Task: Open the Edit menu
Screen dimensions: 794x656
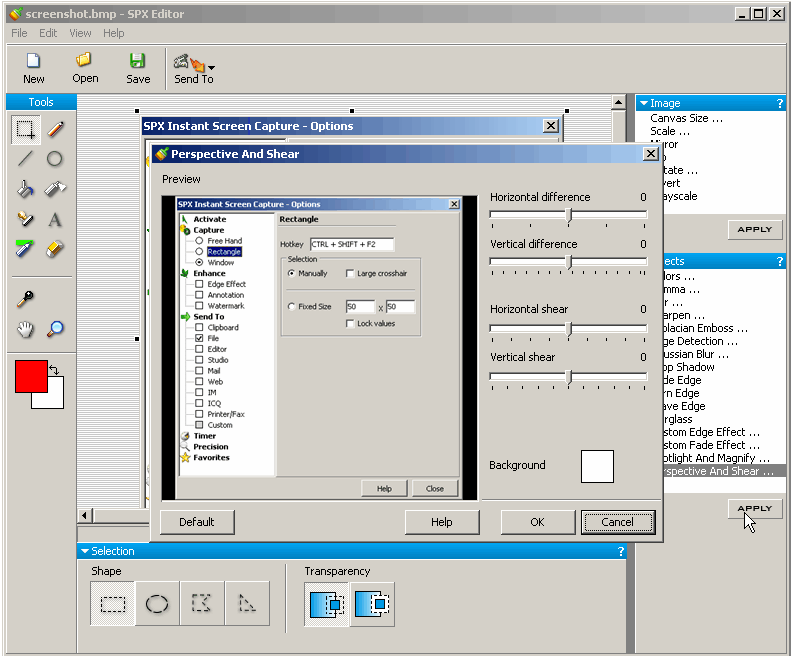Action: coord(48,33)
